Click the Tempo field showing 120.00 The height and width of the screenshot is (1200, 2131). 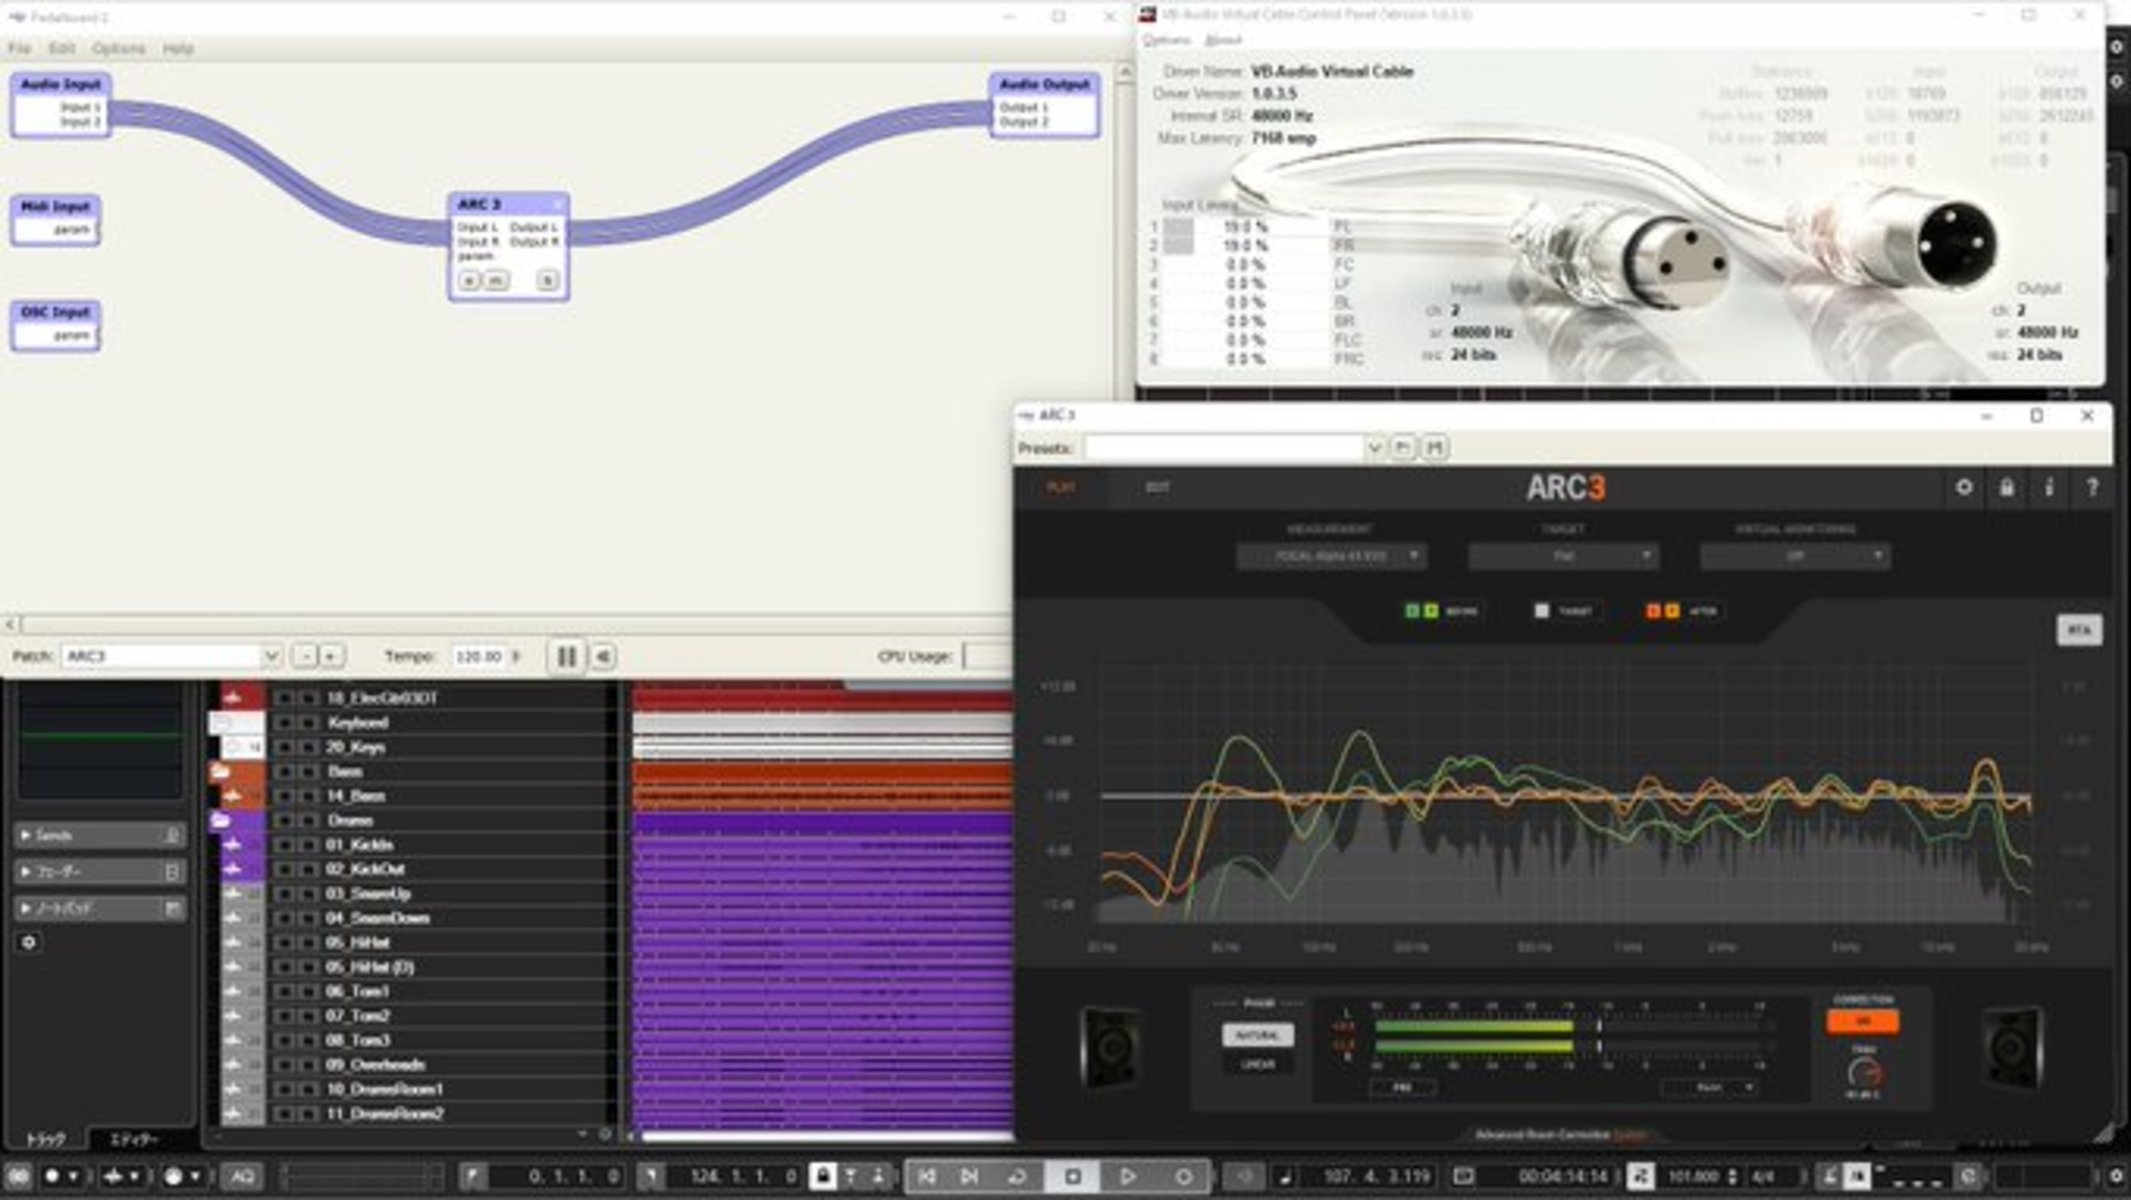tap(479, 656)
